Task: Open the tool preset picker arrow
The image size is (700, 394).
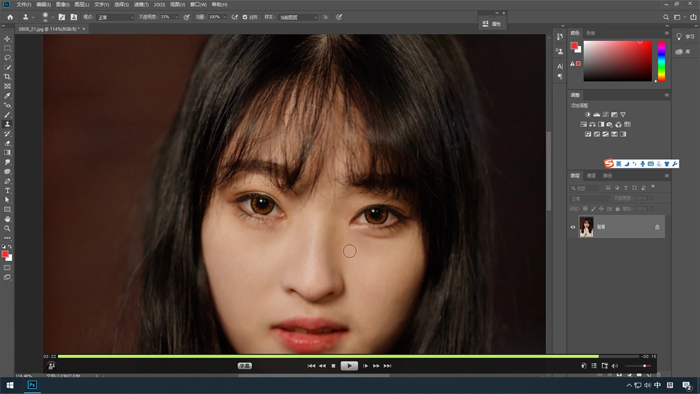Action: 33,17
